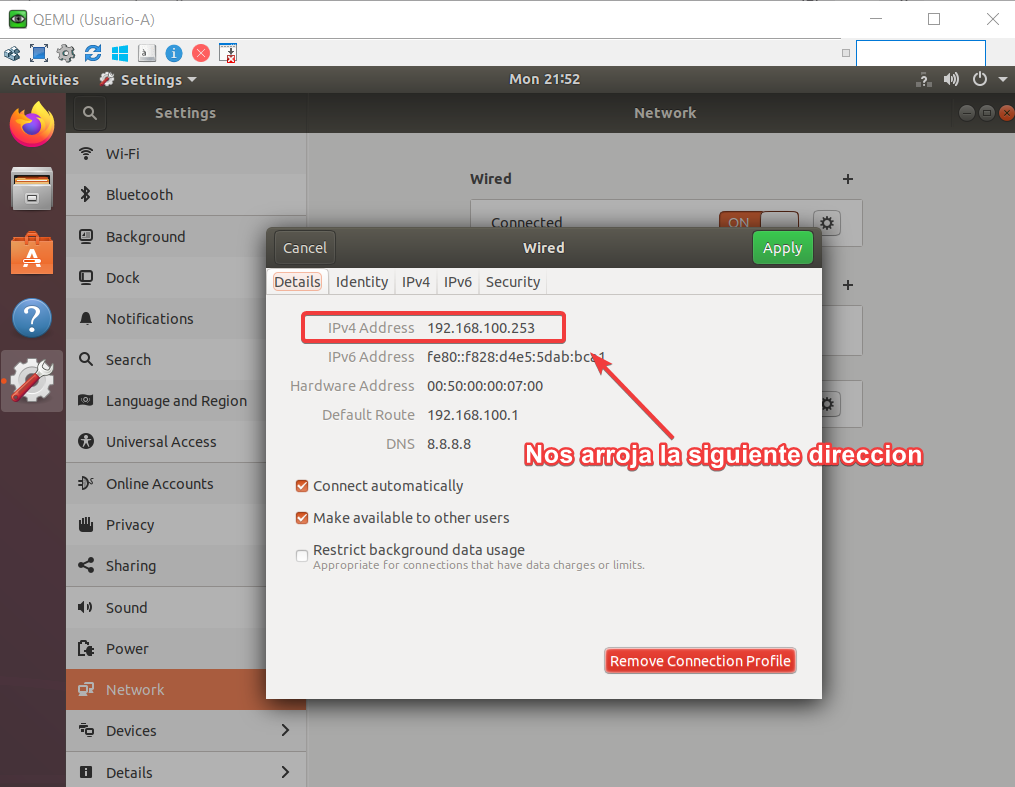Uncheck Make available to other users
This screenshot has width=1015, height=787.
[x=302, y=518]
